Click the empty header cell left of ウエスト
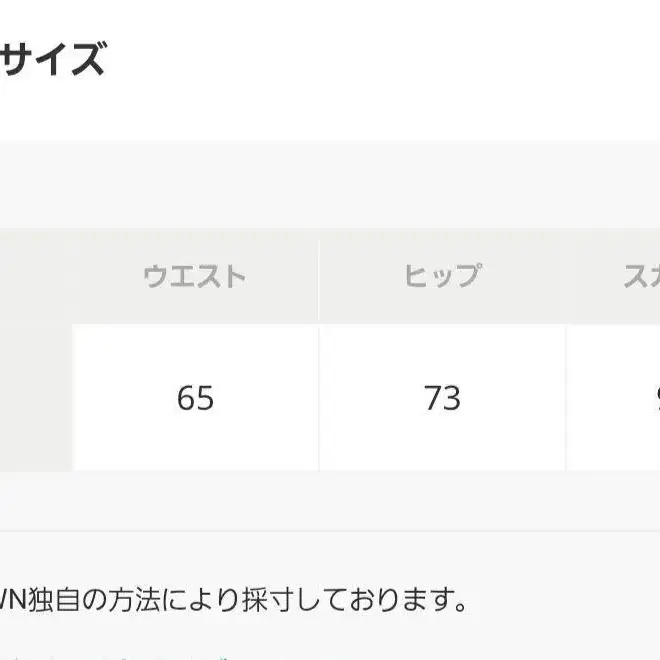660x660 pixels. (x=36, y=277)
